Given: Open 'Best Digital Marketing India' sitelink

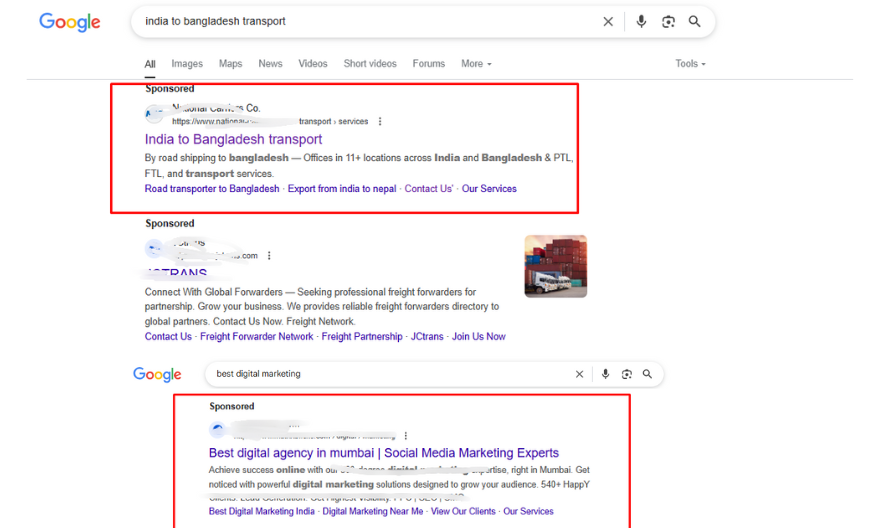Looking at the screenshot, I should (262, 511).
